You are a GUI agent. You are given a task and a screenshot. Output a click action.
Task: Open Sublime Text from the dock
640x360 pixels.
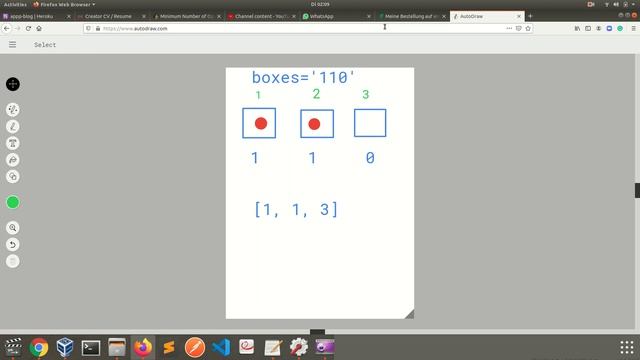[169, 348]
